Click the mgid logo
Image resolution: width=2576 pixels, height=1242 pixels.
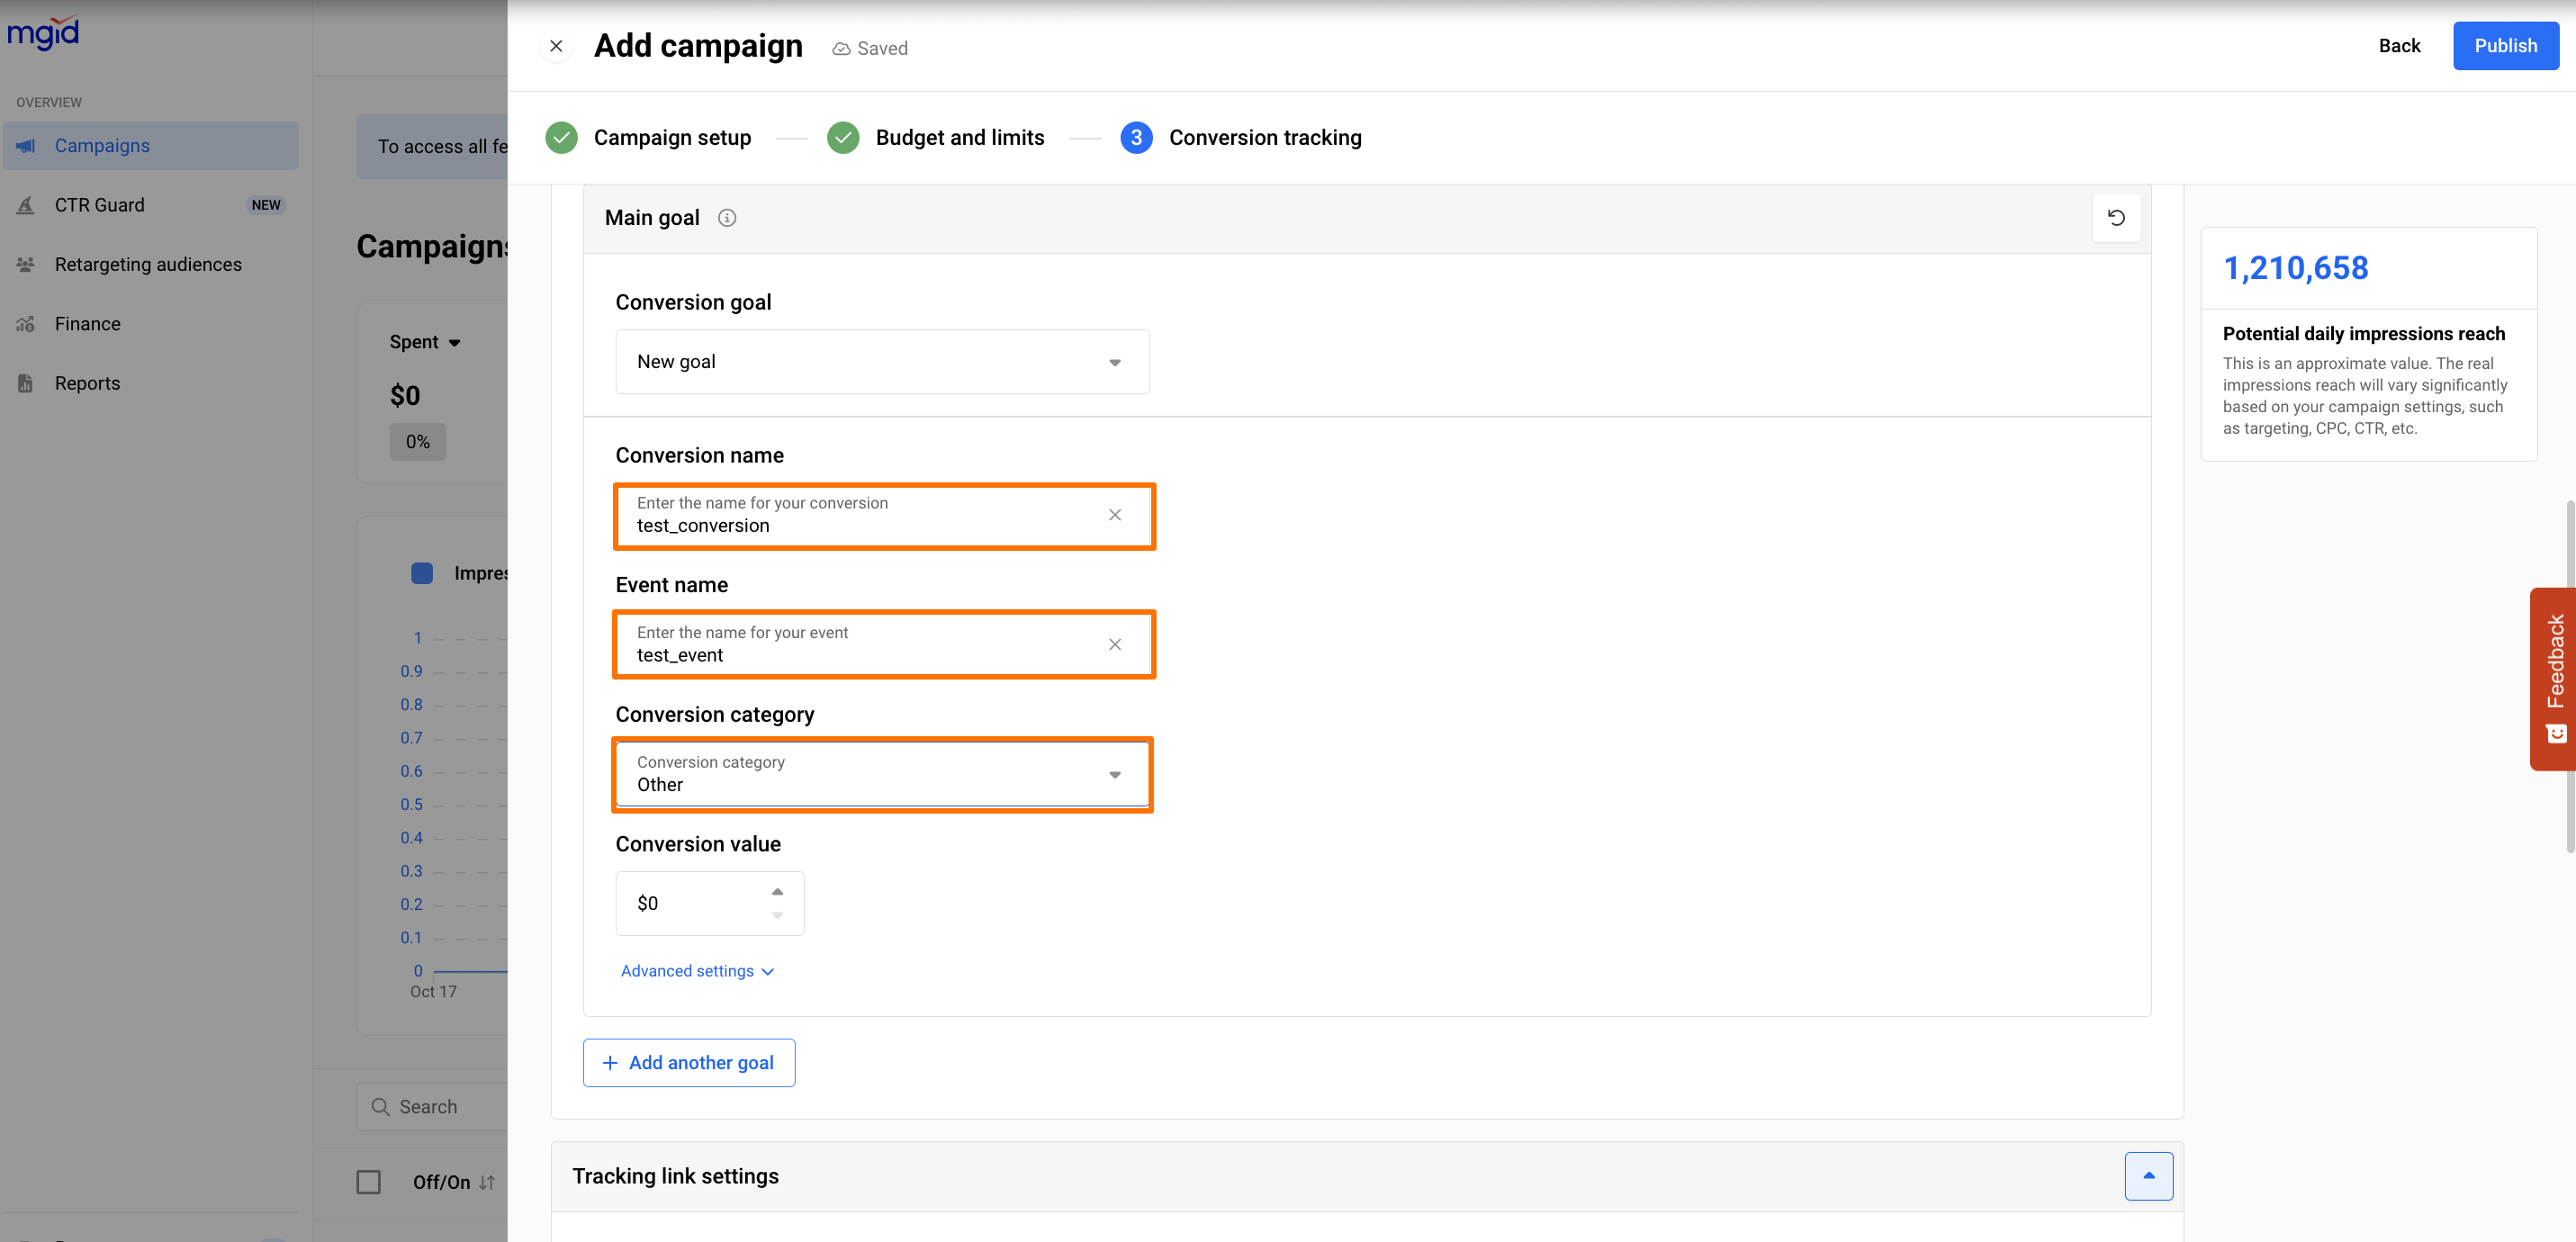coord(43,32)
